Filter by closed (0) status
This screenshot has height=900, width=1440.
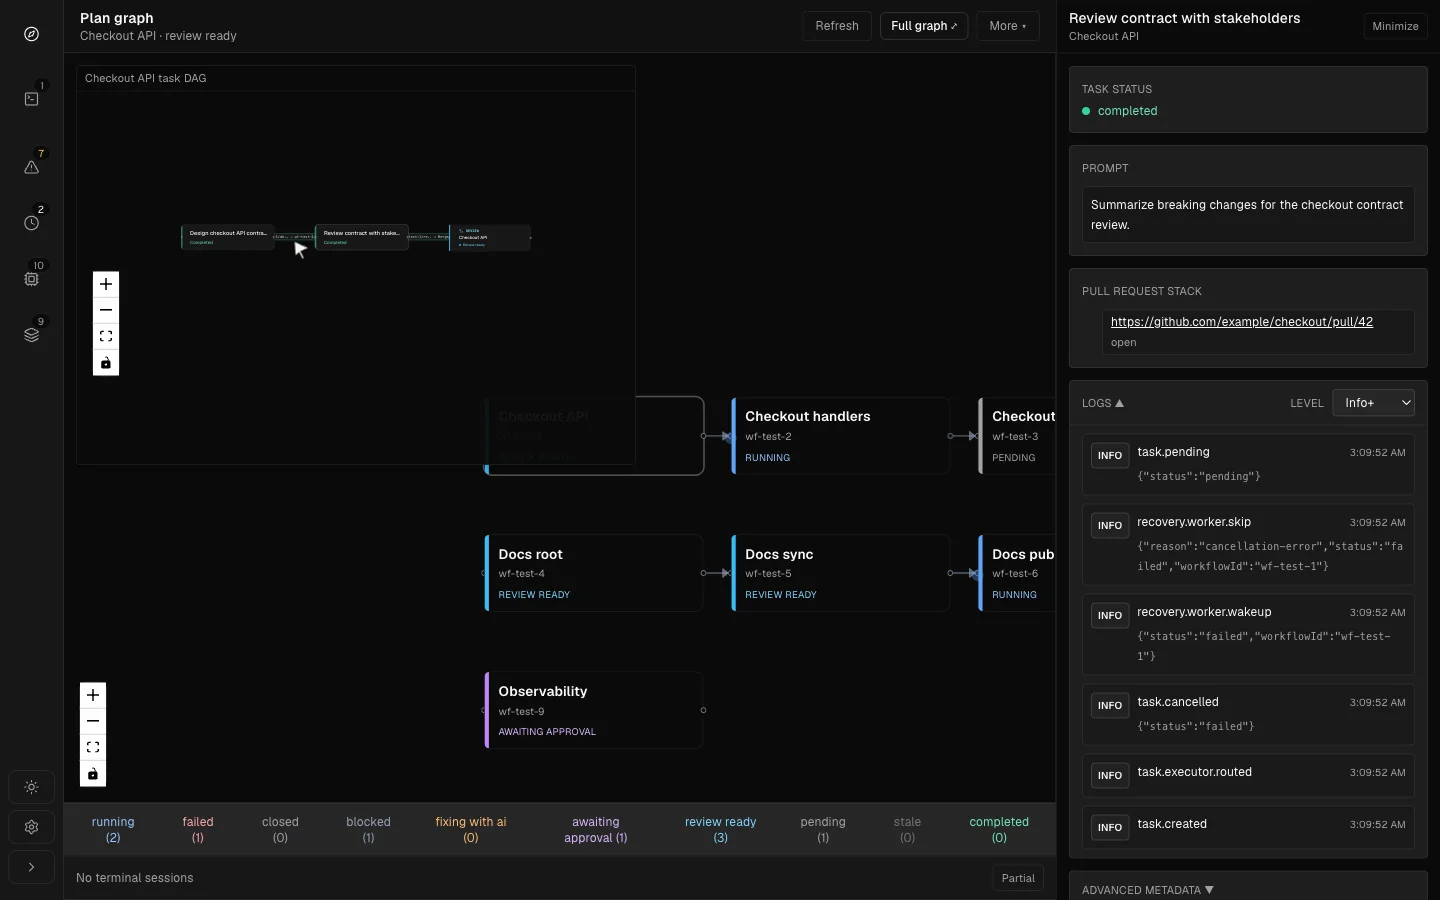pyautogui.click(x=280, y=830)
